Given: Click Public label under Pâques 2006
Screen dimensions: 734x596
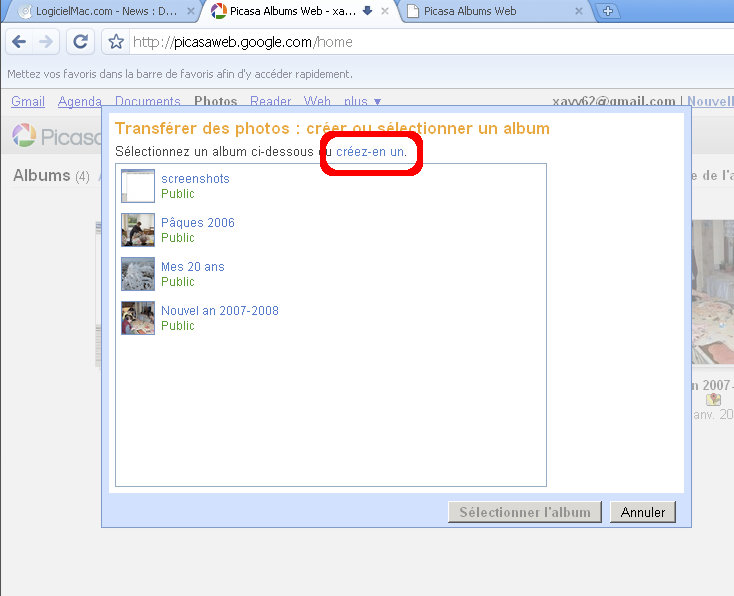Looking at the screenshot, I should [x=177, y=238].
